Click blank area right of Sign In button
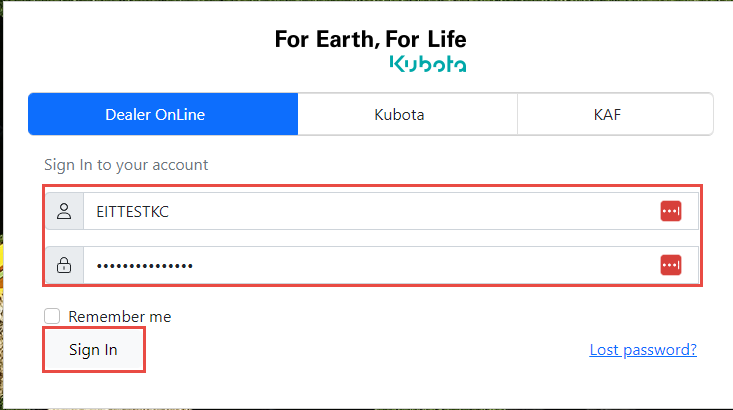This screenshot has height=410, width=733. [350, 350]
